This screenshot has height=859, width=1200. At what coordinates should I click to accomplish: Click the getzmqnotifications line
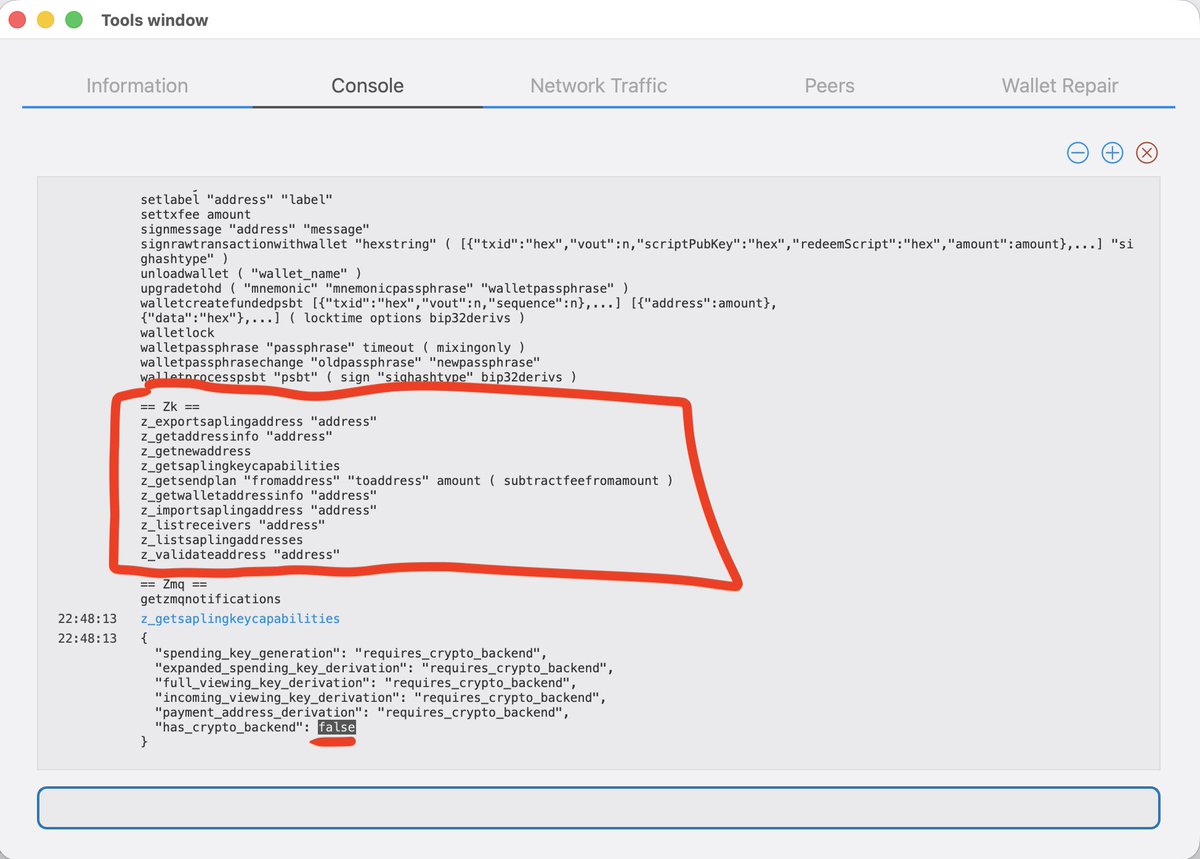(x=211, y=599)
